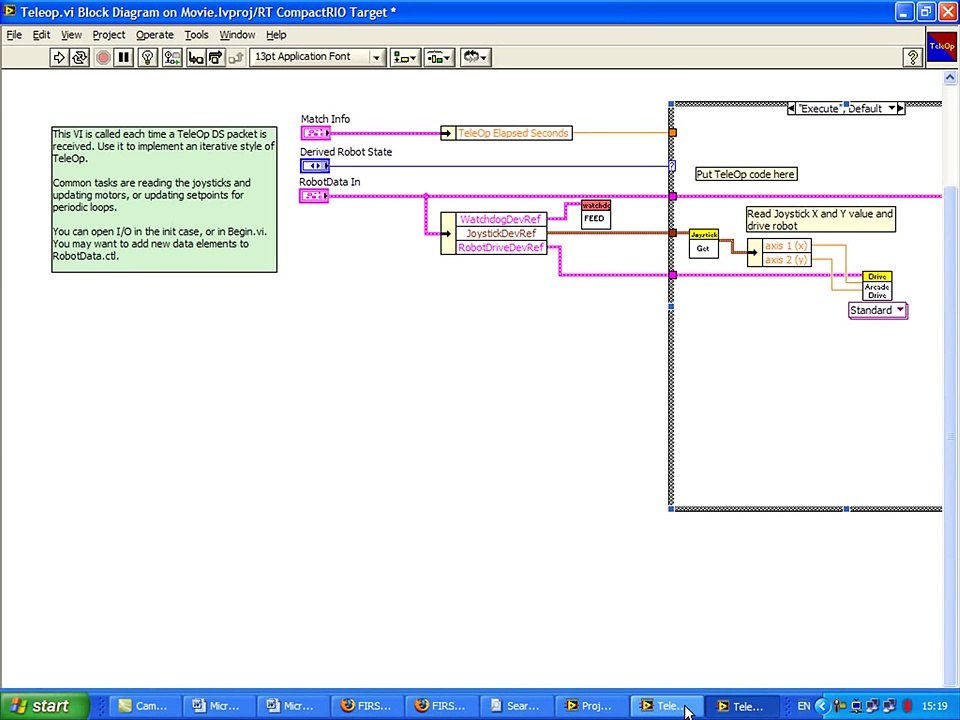Click the Joystick Get VI node

pyautogui.click(x=703, y=243)
